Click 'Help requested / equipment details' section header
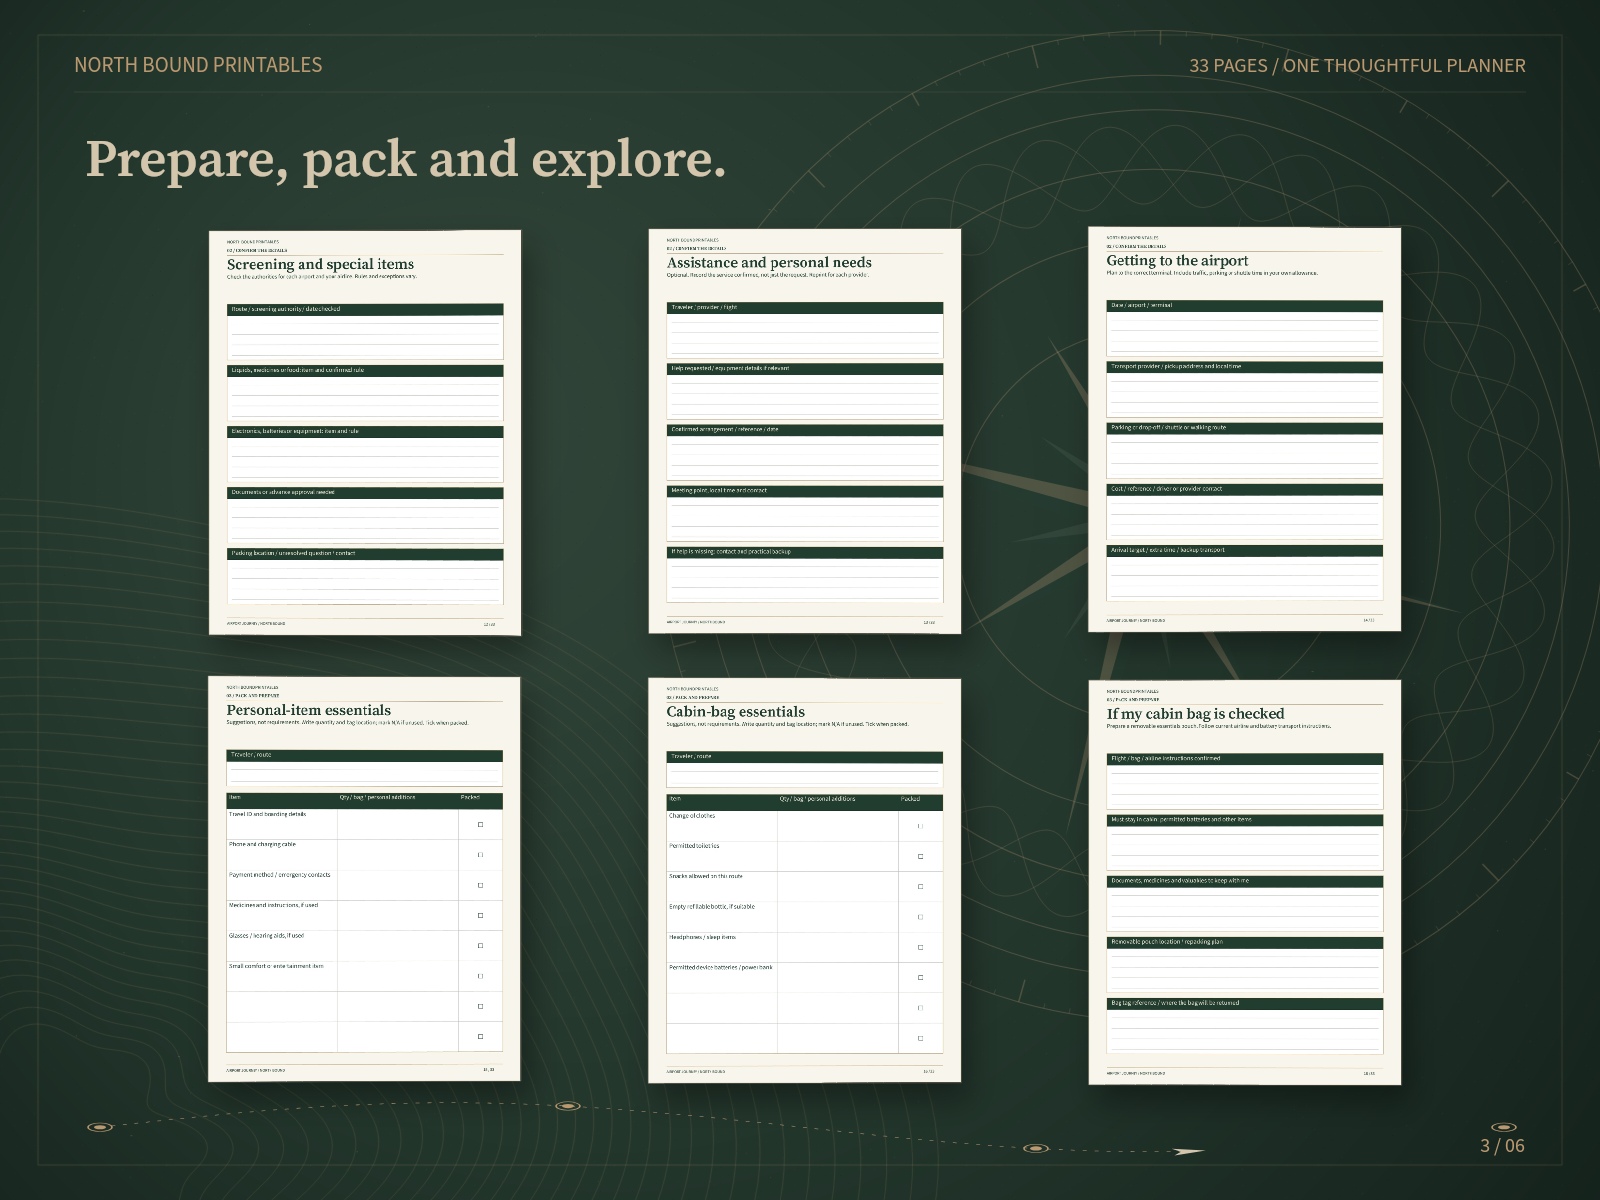 click(x=805, y=369)
